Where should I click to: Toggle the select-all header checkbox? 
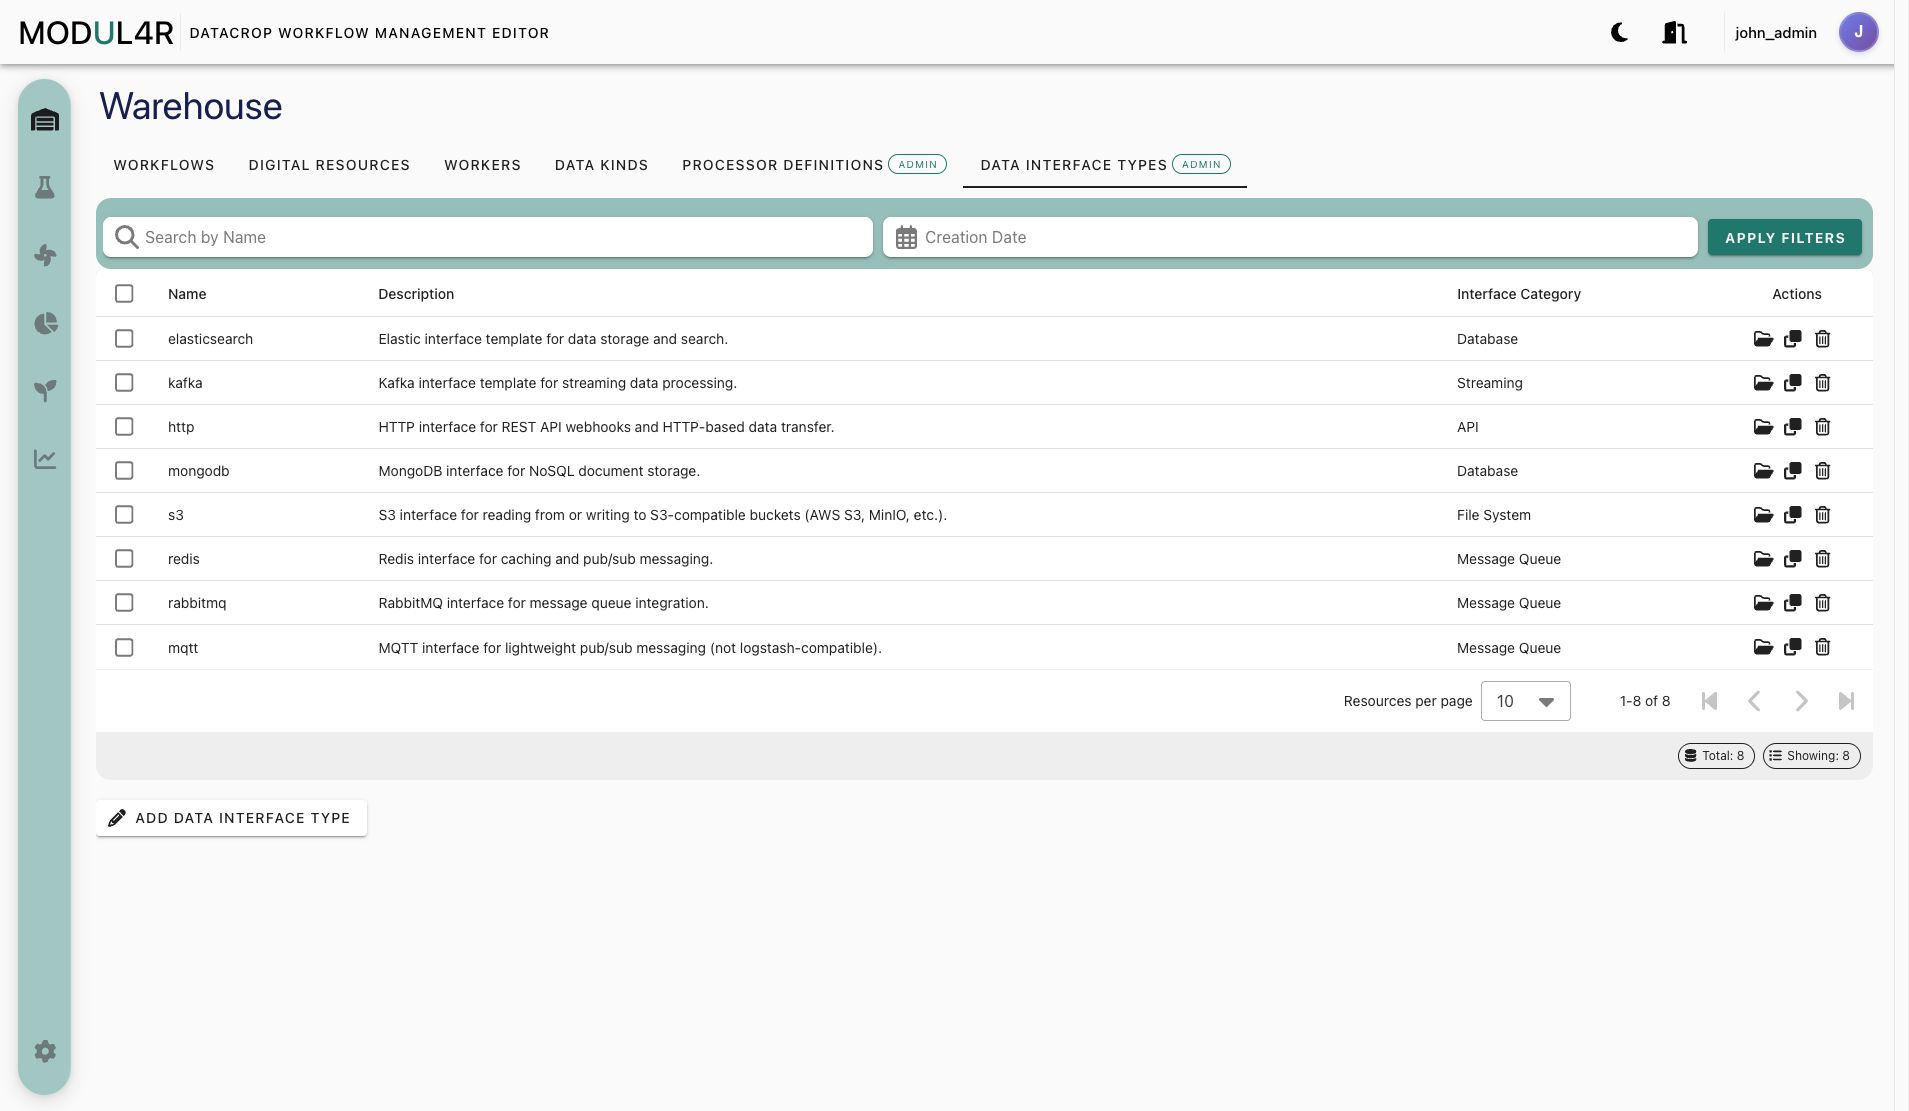coord(124,294)
